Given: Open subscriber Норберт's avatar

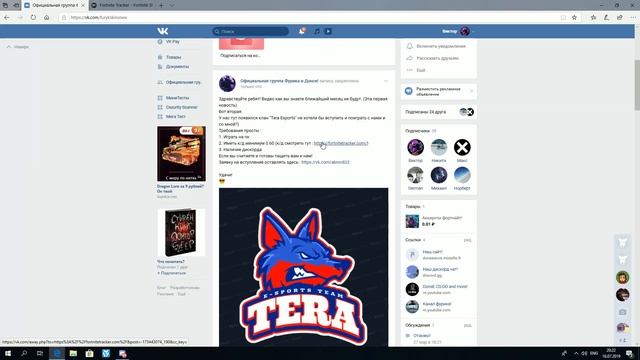Looking at the screenshot, I should (x=462, y=175).
